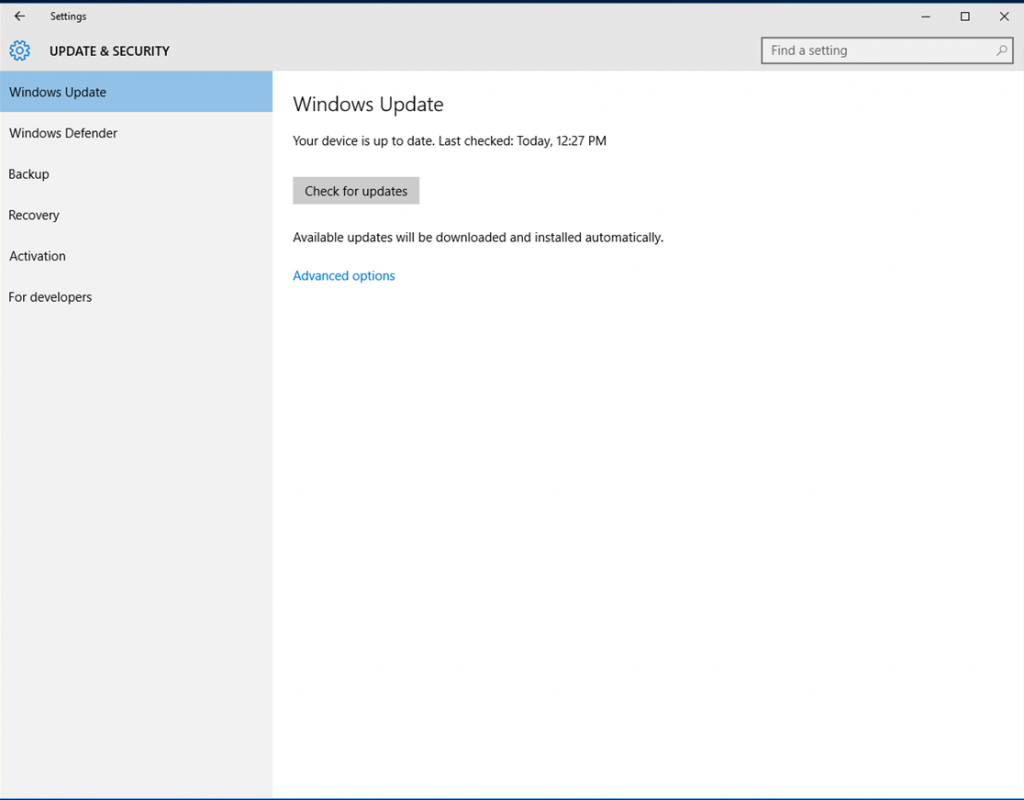Open the Windows Defender section
Image resolution: width=1024 pixels, height=800 pixels.
click(x=63, y=133)
